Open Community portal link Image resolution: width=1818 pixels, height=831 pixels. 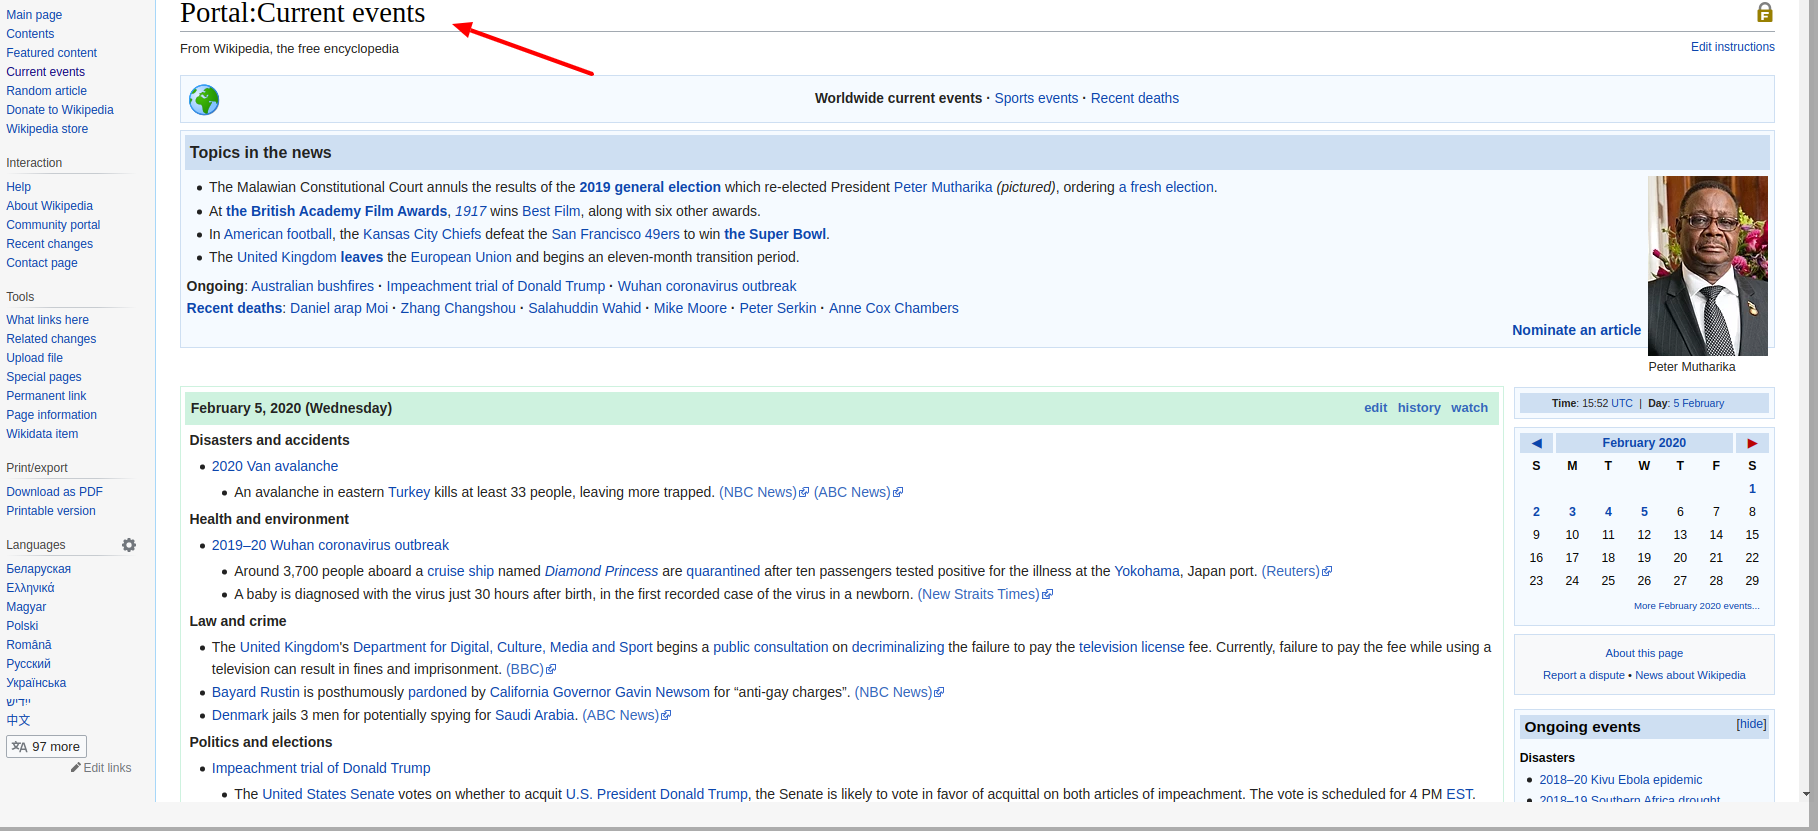[x=53, y=225]
